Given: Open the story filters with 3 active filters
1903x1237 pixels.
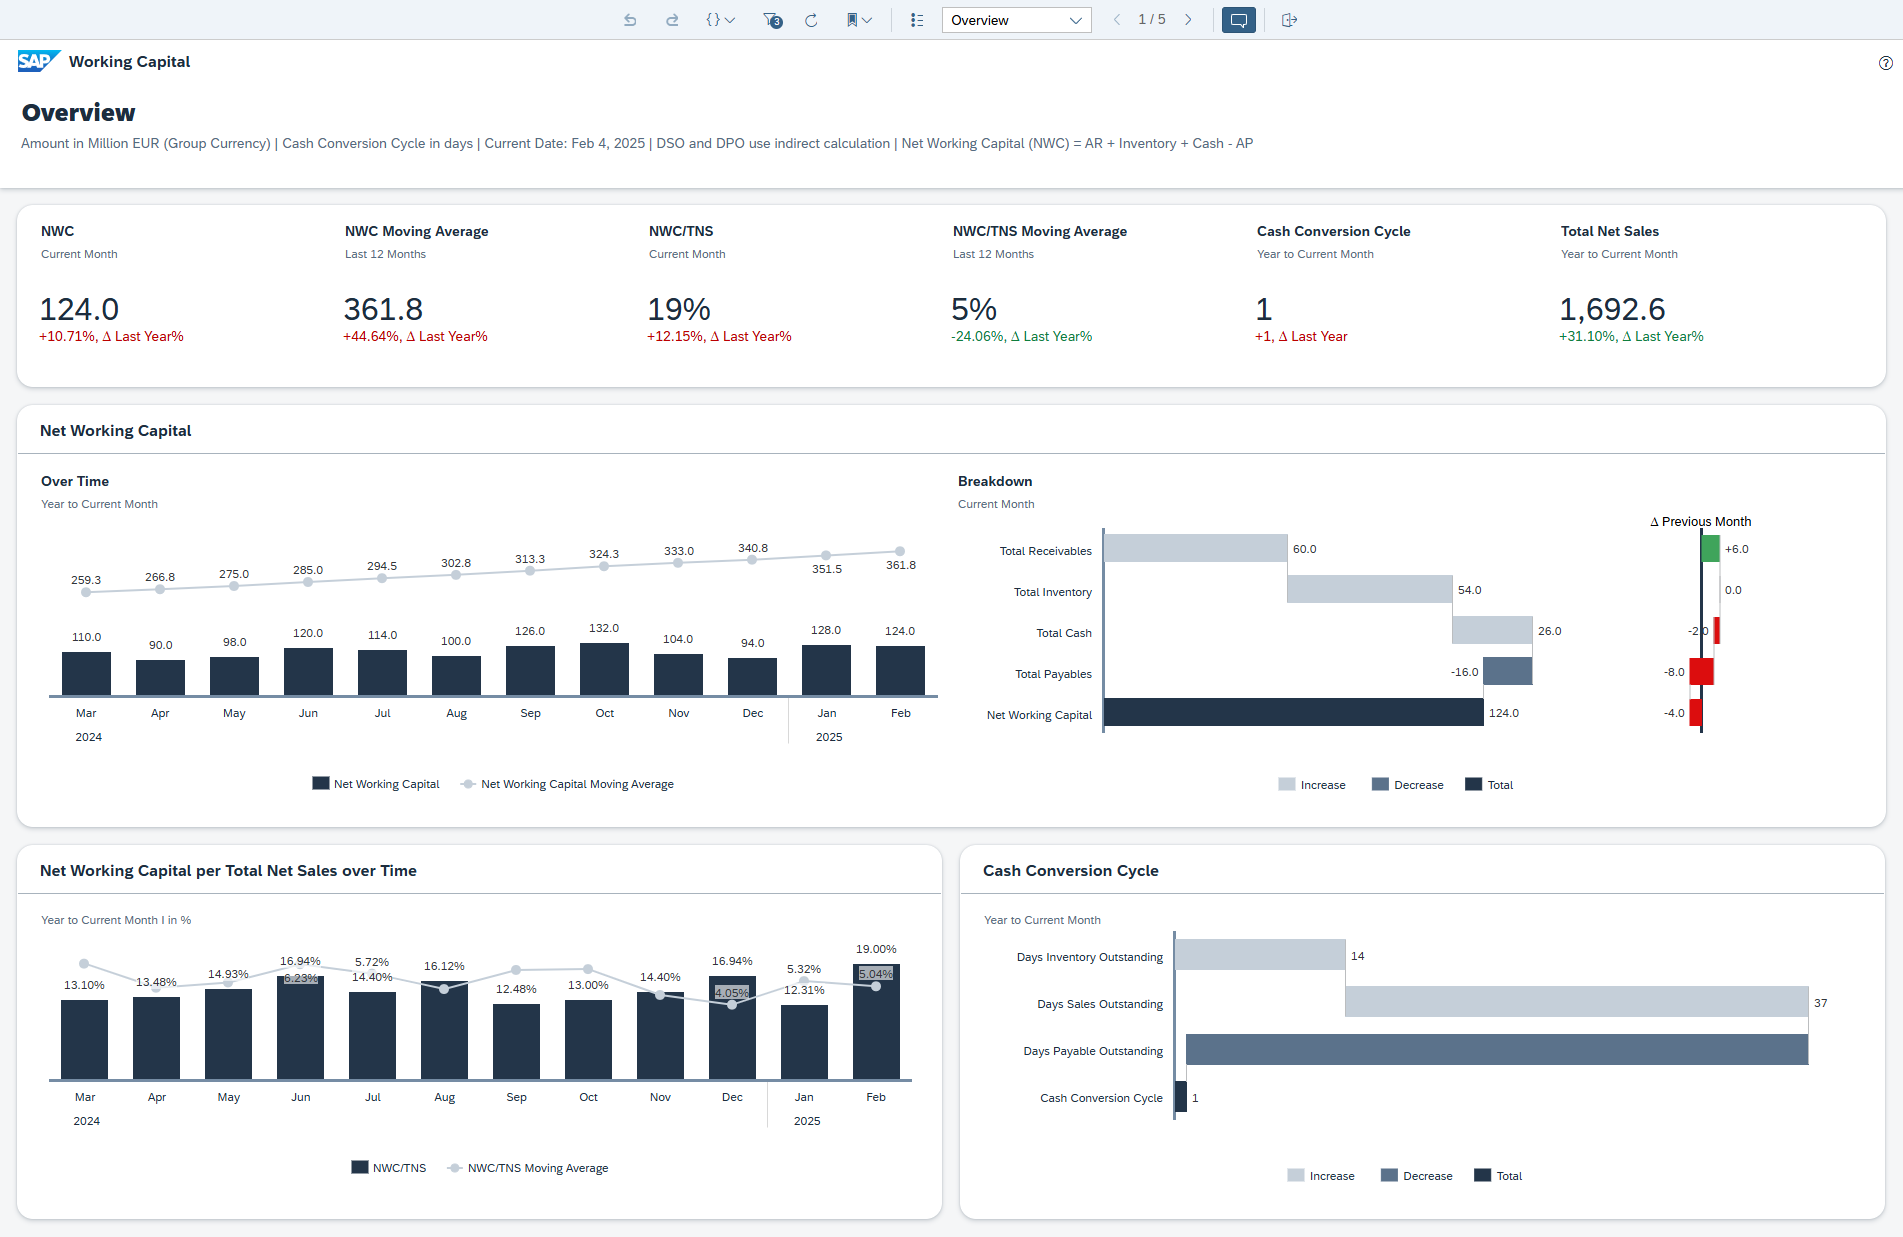Looking at the screenshot, I should 770,19.
